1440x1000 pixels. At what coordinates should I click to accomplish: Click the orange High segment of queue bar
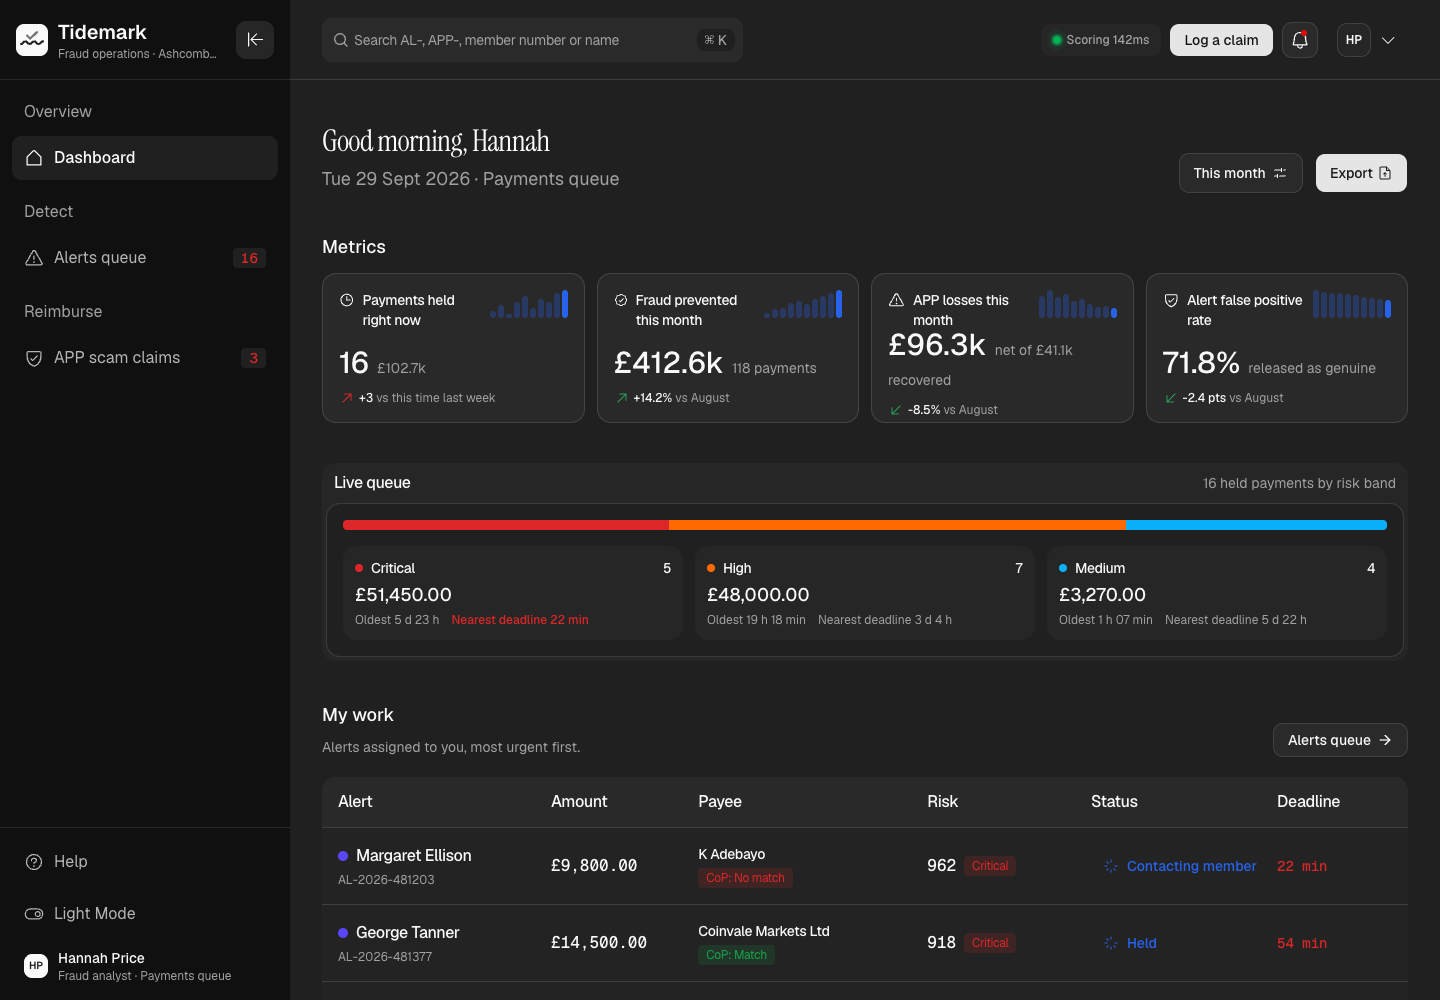point(897,525)
